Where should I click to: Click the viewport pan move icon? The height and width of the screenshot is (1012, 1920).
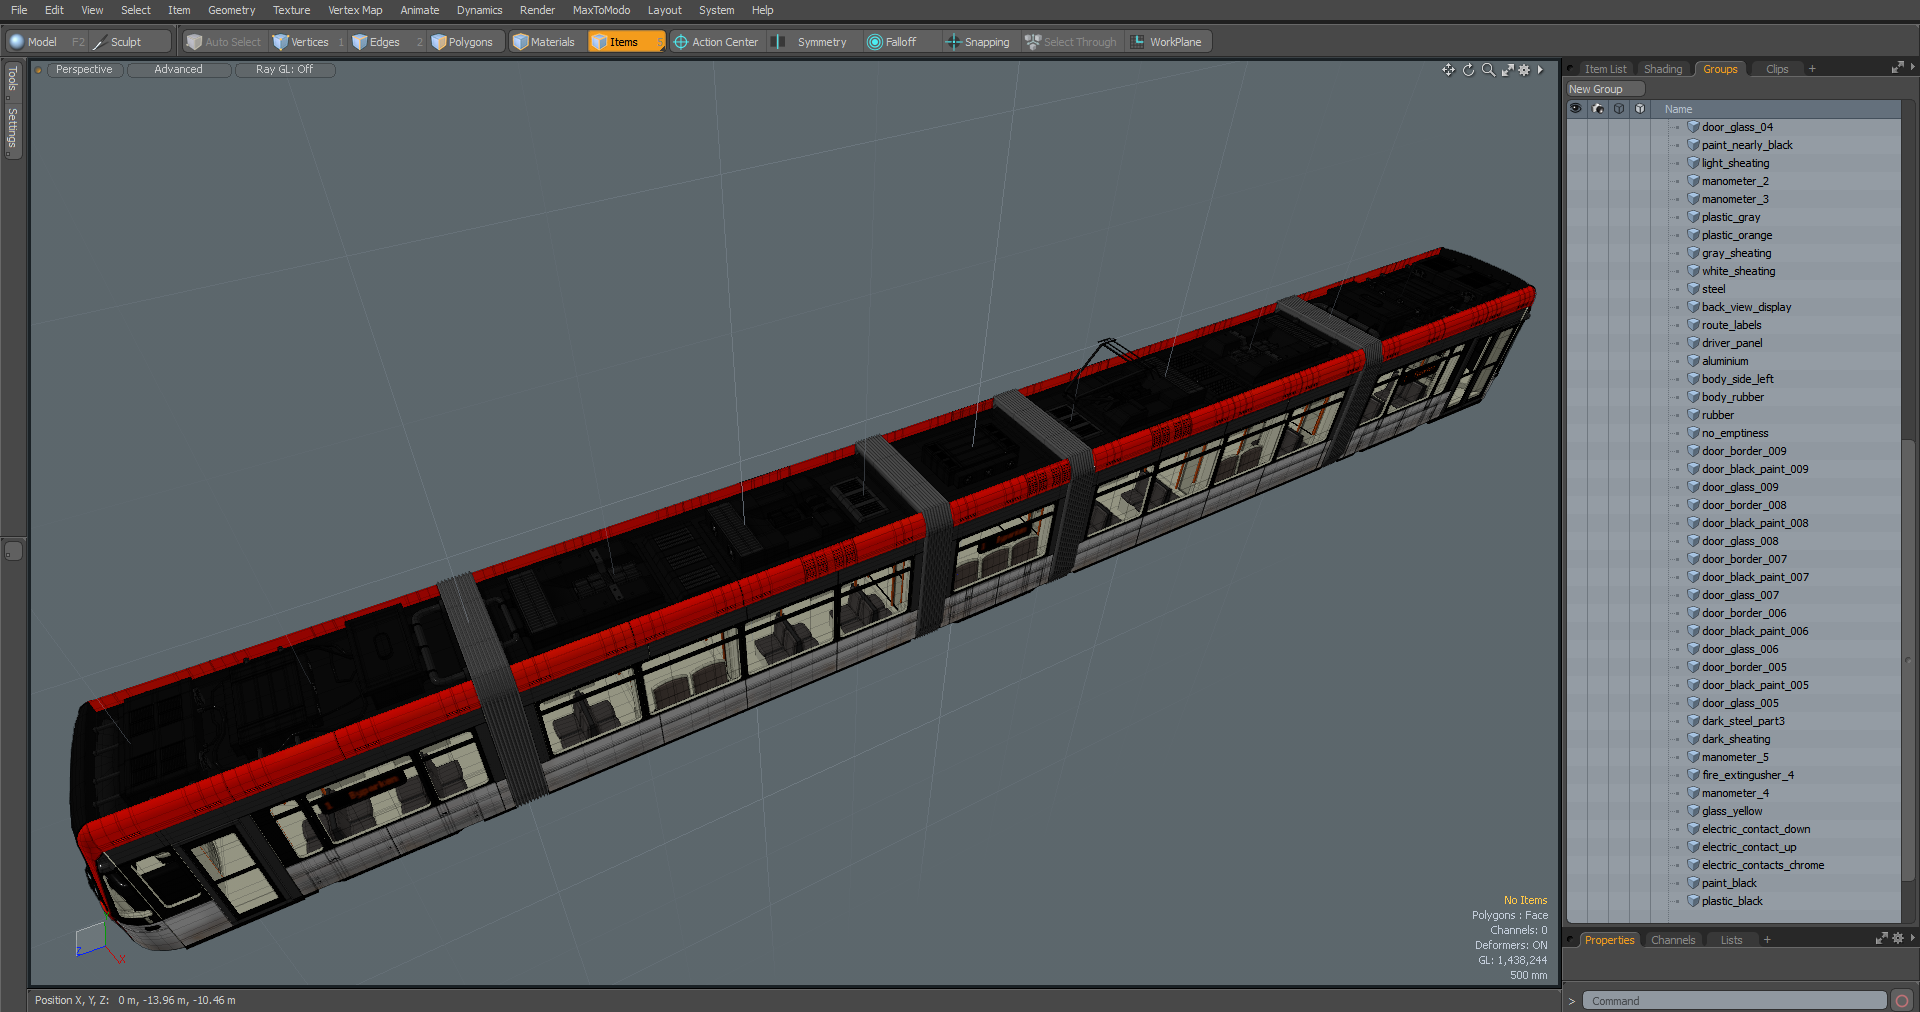point(1448,70)
